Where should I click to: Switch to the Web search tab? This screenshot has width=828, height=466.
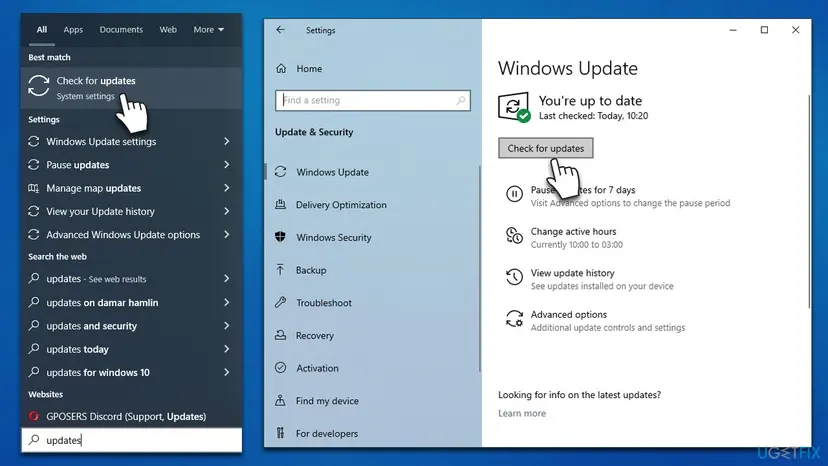pyautogui.click(x=168, y=30)
